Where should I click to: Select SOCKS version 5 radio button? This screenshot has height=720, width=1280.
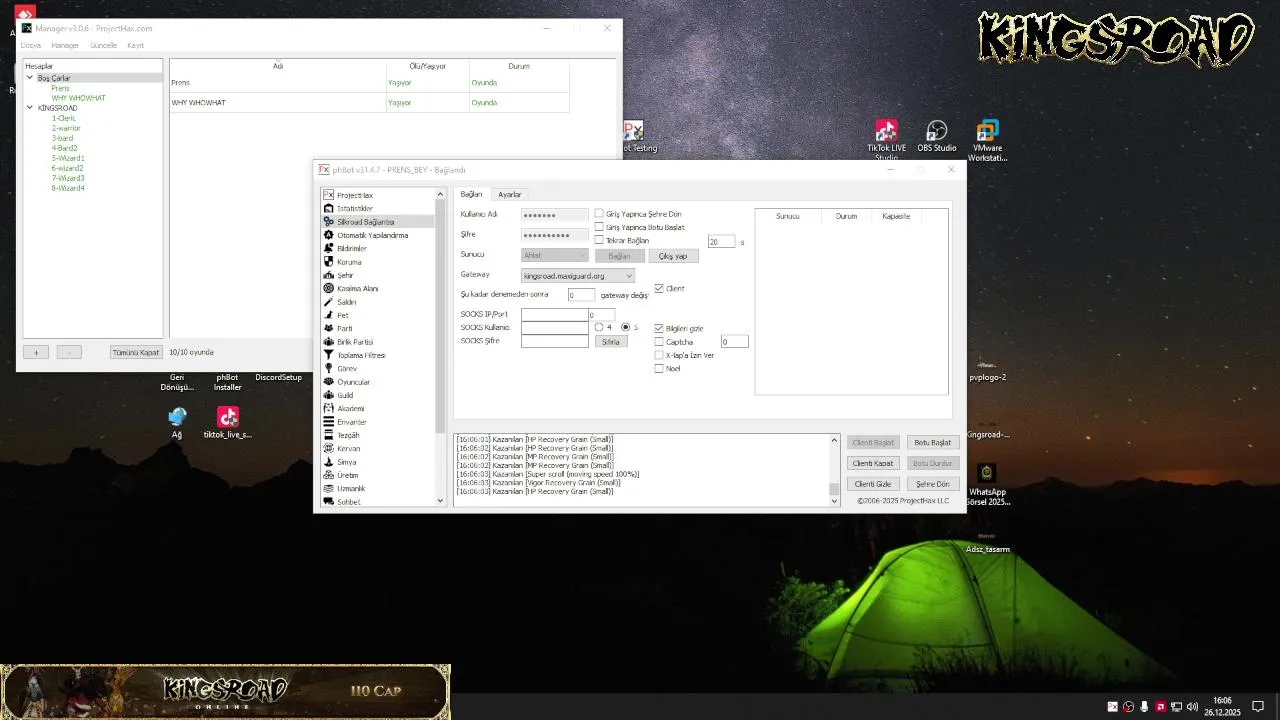626,327
